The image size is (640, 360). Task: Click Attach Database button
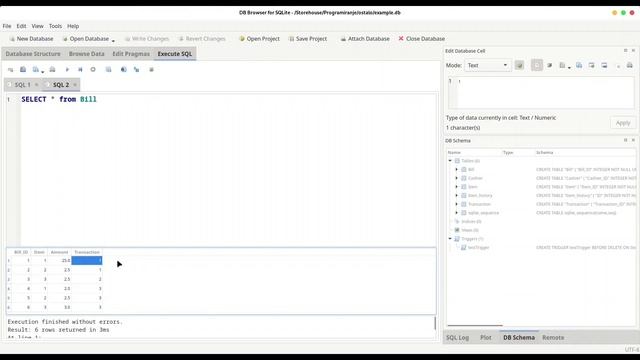(365, 39)
